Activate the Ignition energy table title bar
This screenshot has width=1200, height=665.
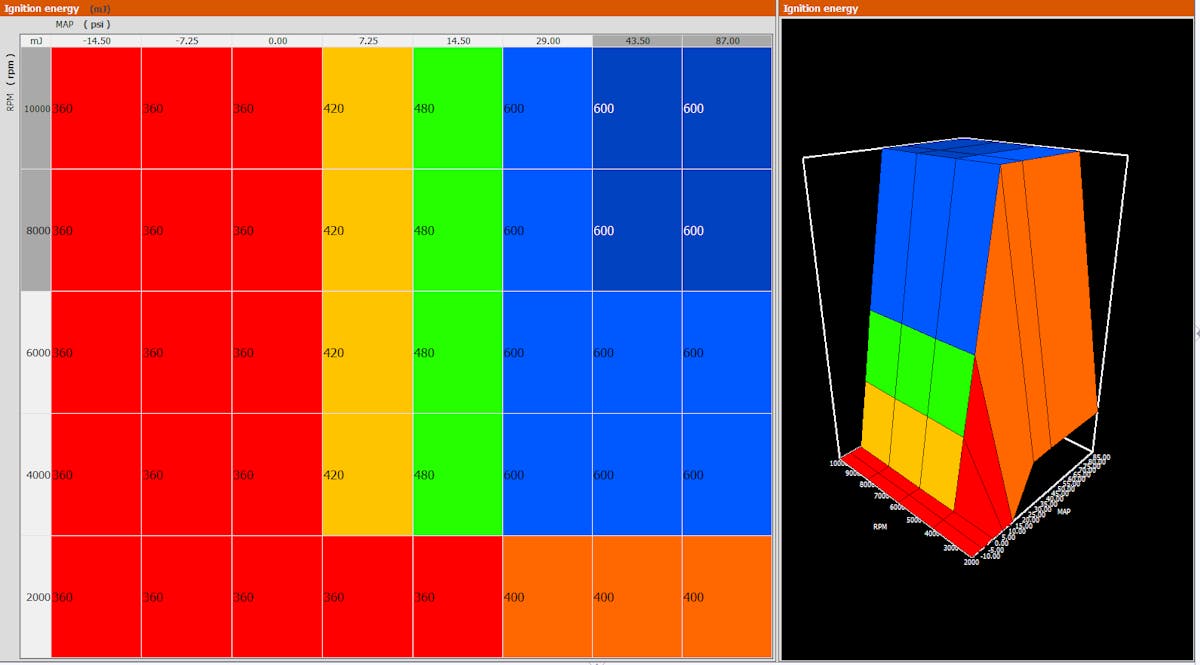(388, 8)
